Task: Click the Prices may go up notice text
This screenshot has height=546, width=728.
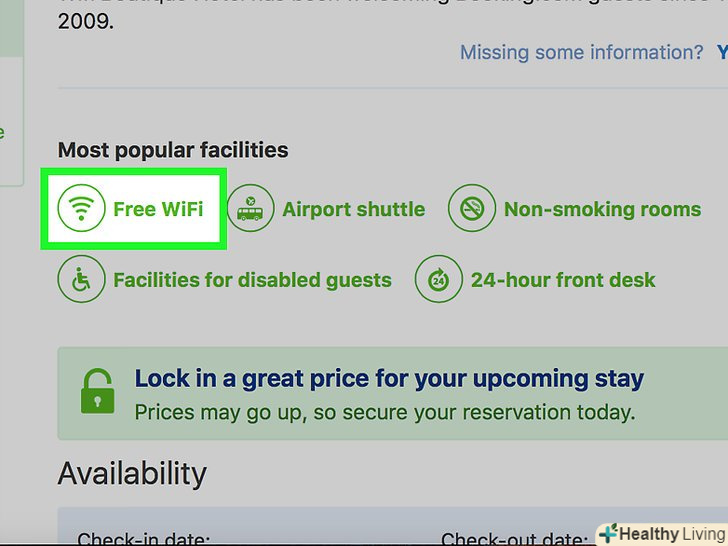Action: [384, 411]
